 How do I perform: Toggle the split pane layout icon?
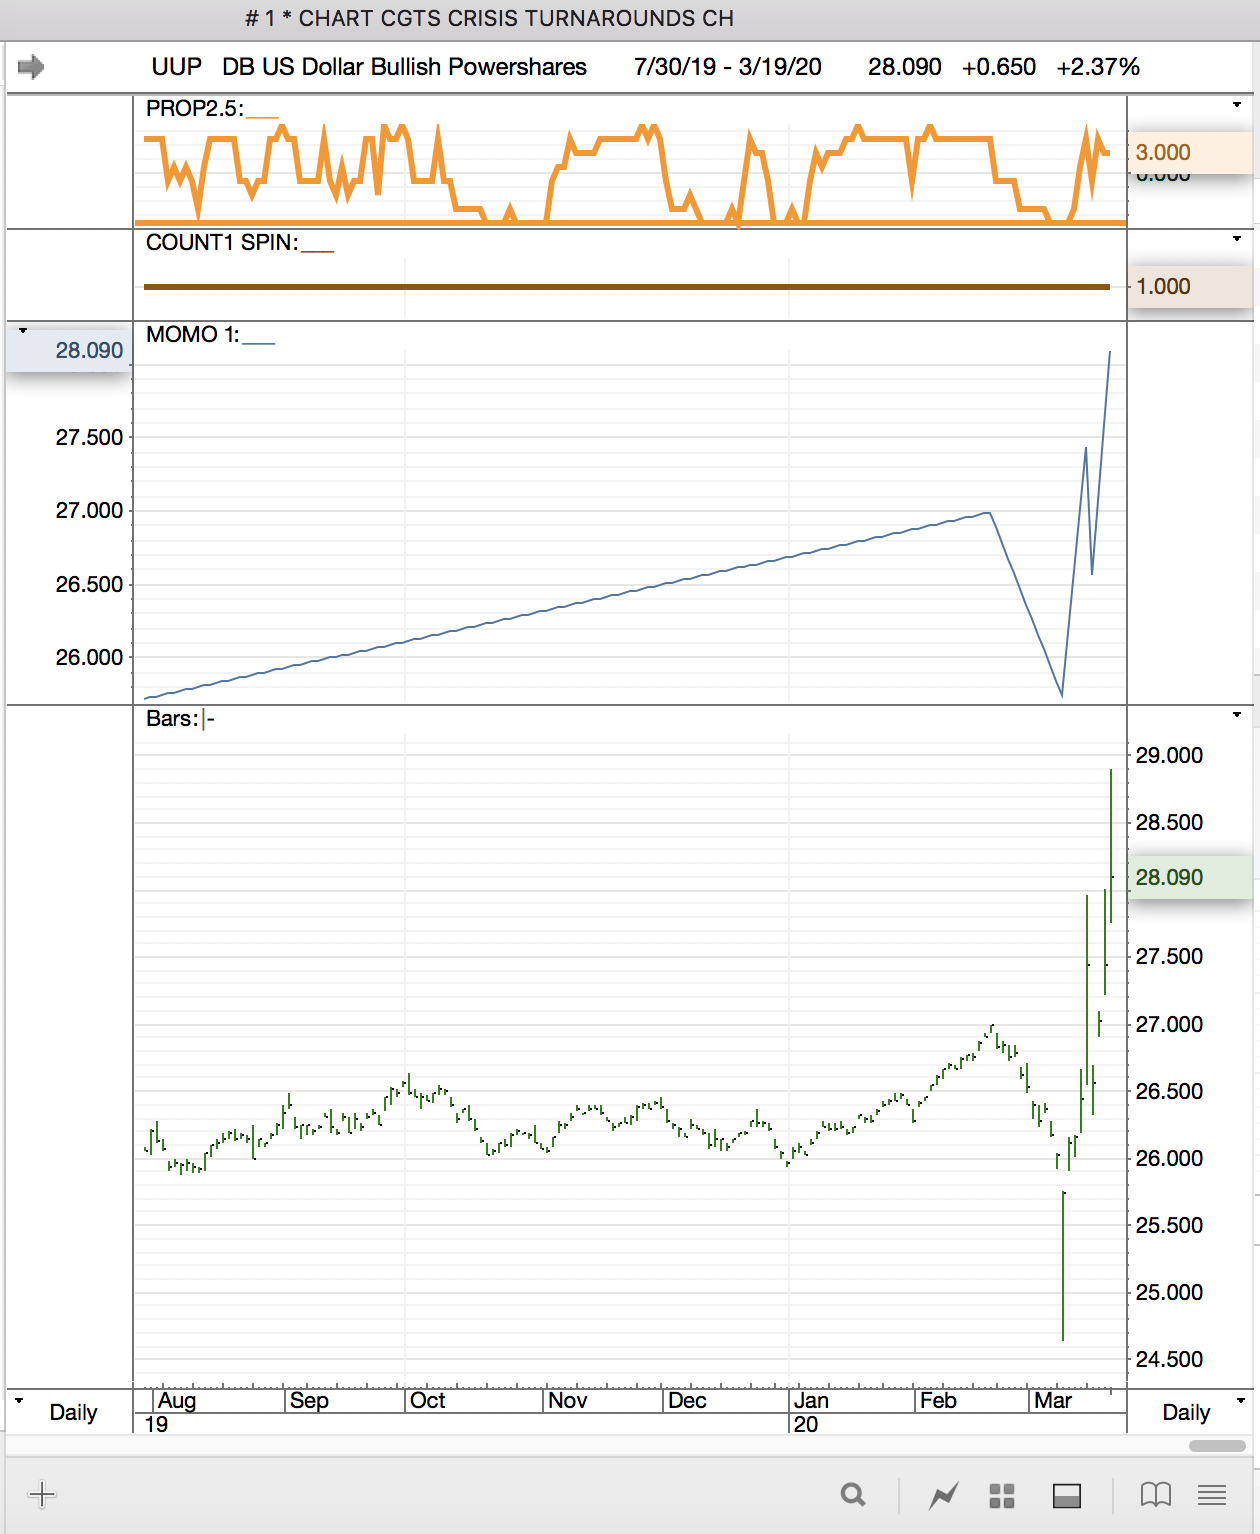pyautogui.click(x=1067, y=1495)
